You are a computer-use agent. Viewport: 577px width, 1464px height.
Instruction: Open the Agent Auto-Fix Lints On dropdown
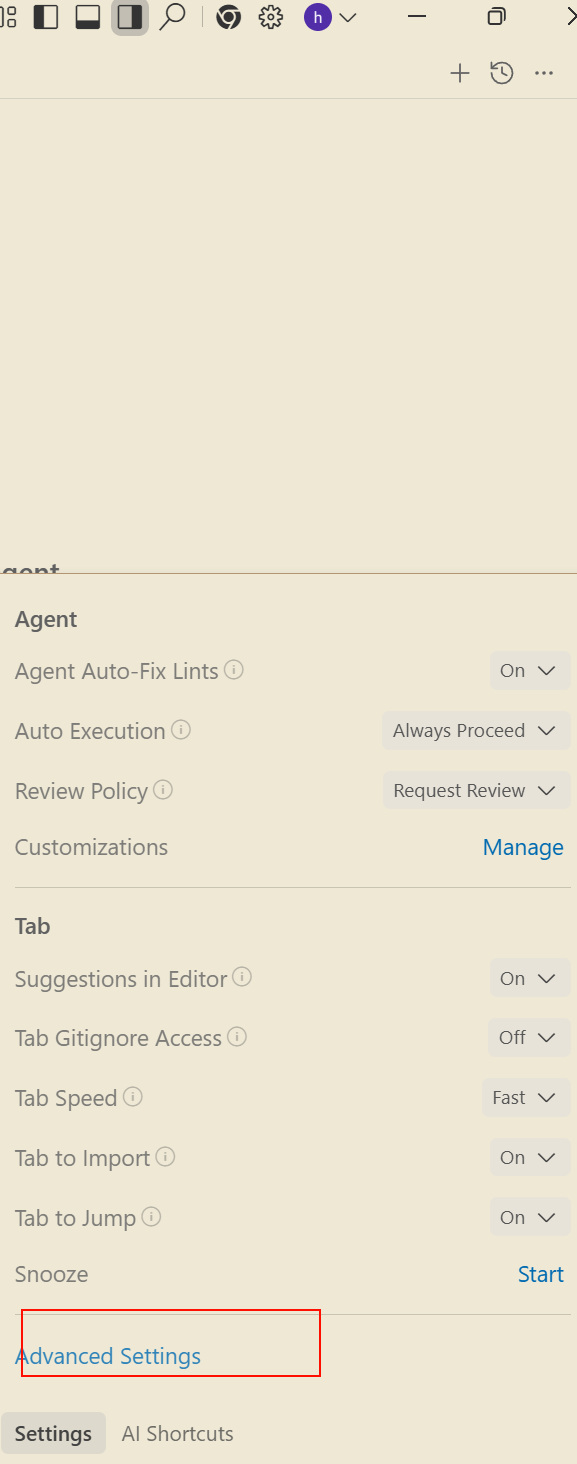point(529,671)
